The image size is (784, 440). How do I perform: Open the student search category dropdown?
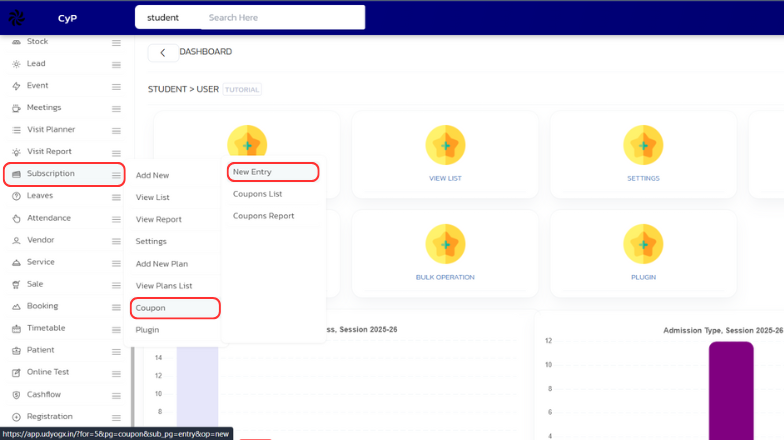point(163,18)
